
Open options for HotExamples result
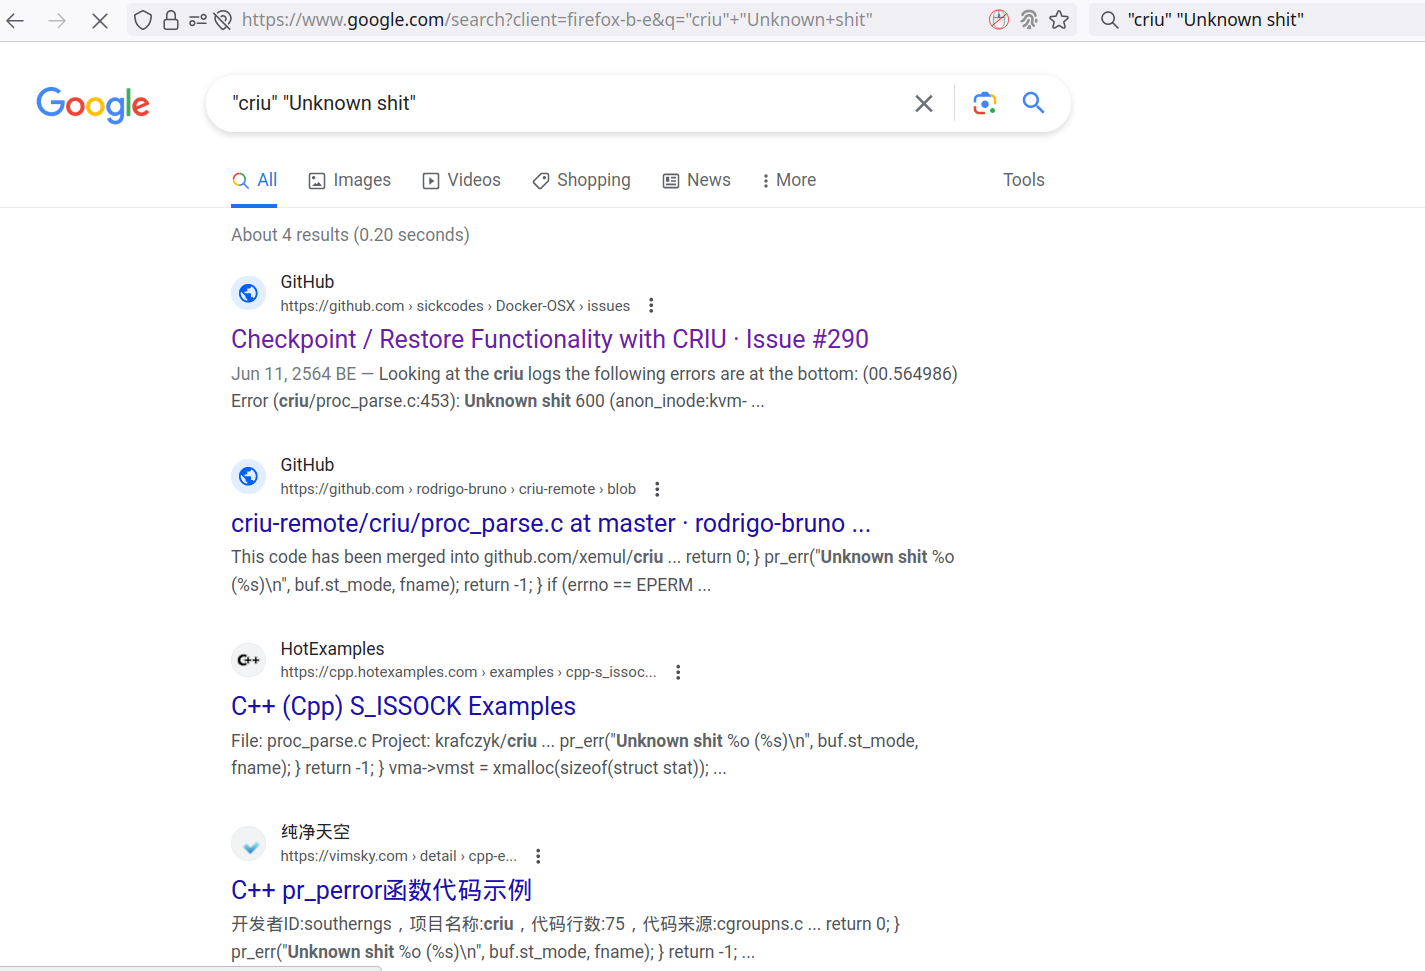tap(678, 672)
